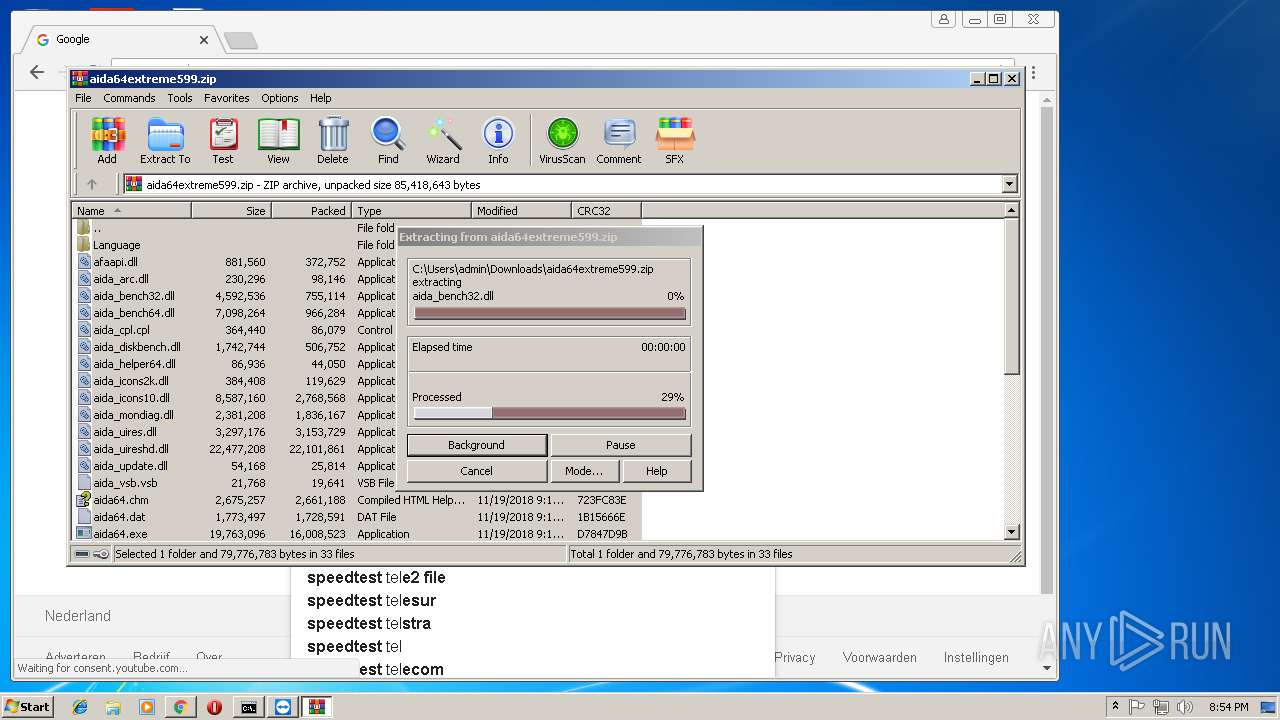The width and height of the screenshot is (1280, 720).
Task: Select the aida_uireshd.dll file row
Action: 356,449
